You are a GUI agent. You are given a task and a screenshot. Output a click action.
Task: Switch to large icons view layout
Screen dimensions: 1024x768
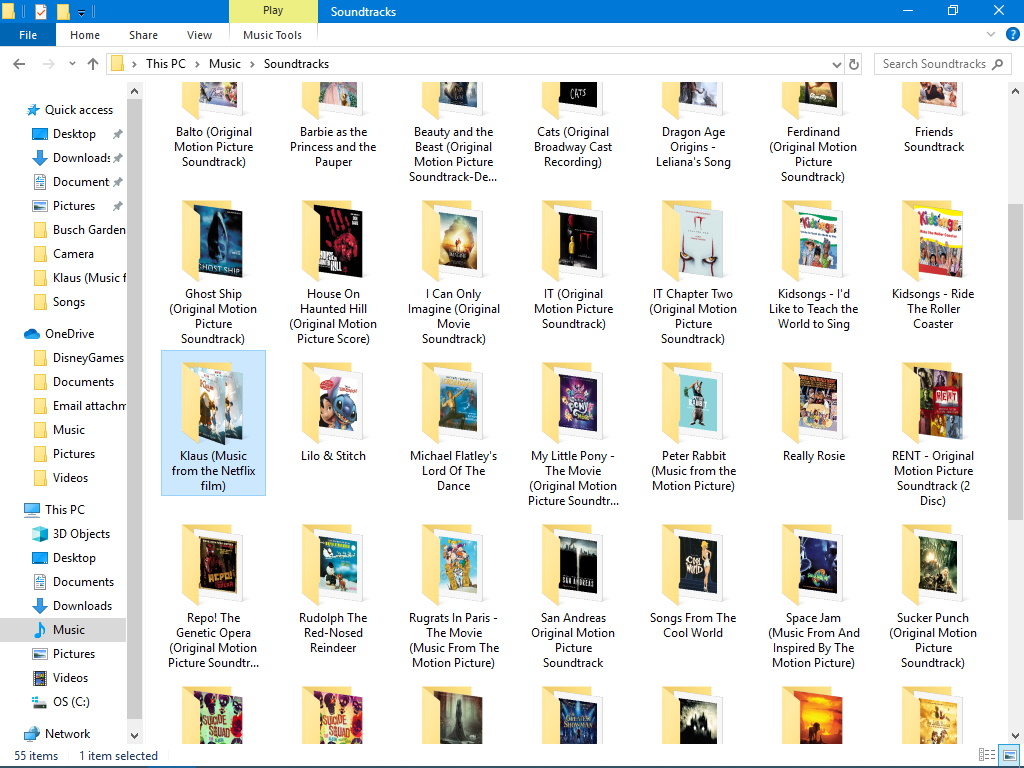click(1010, 756)
